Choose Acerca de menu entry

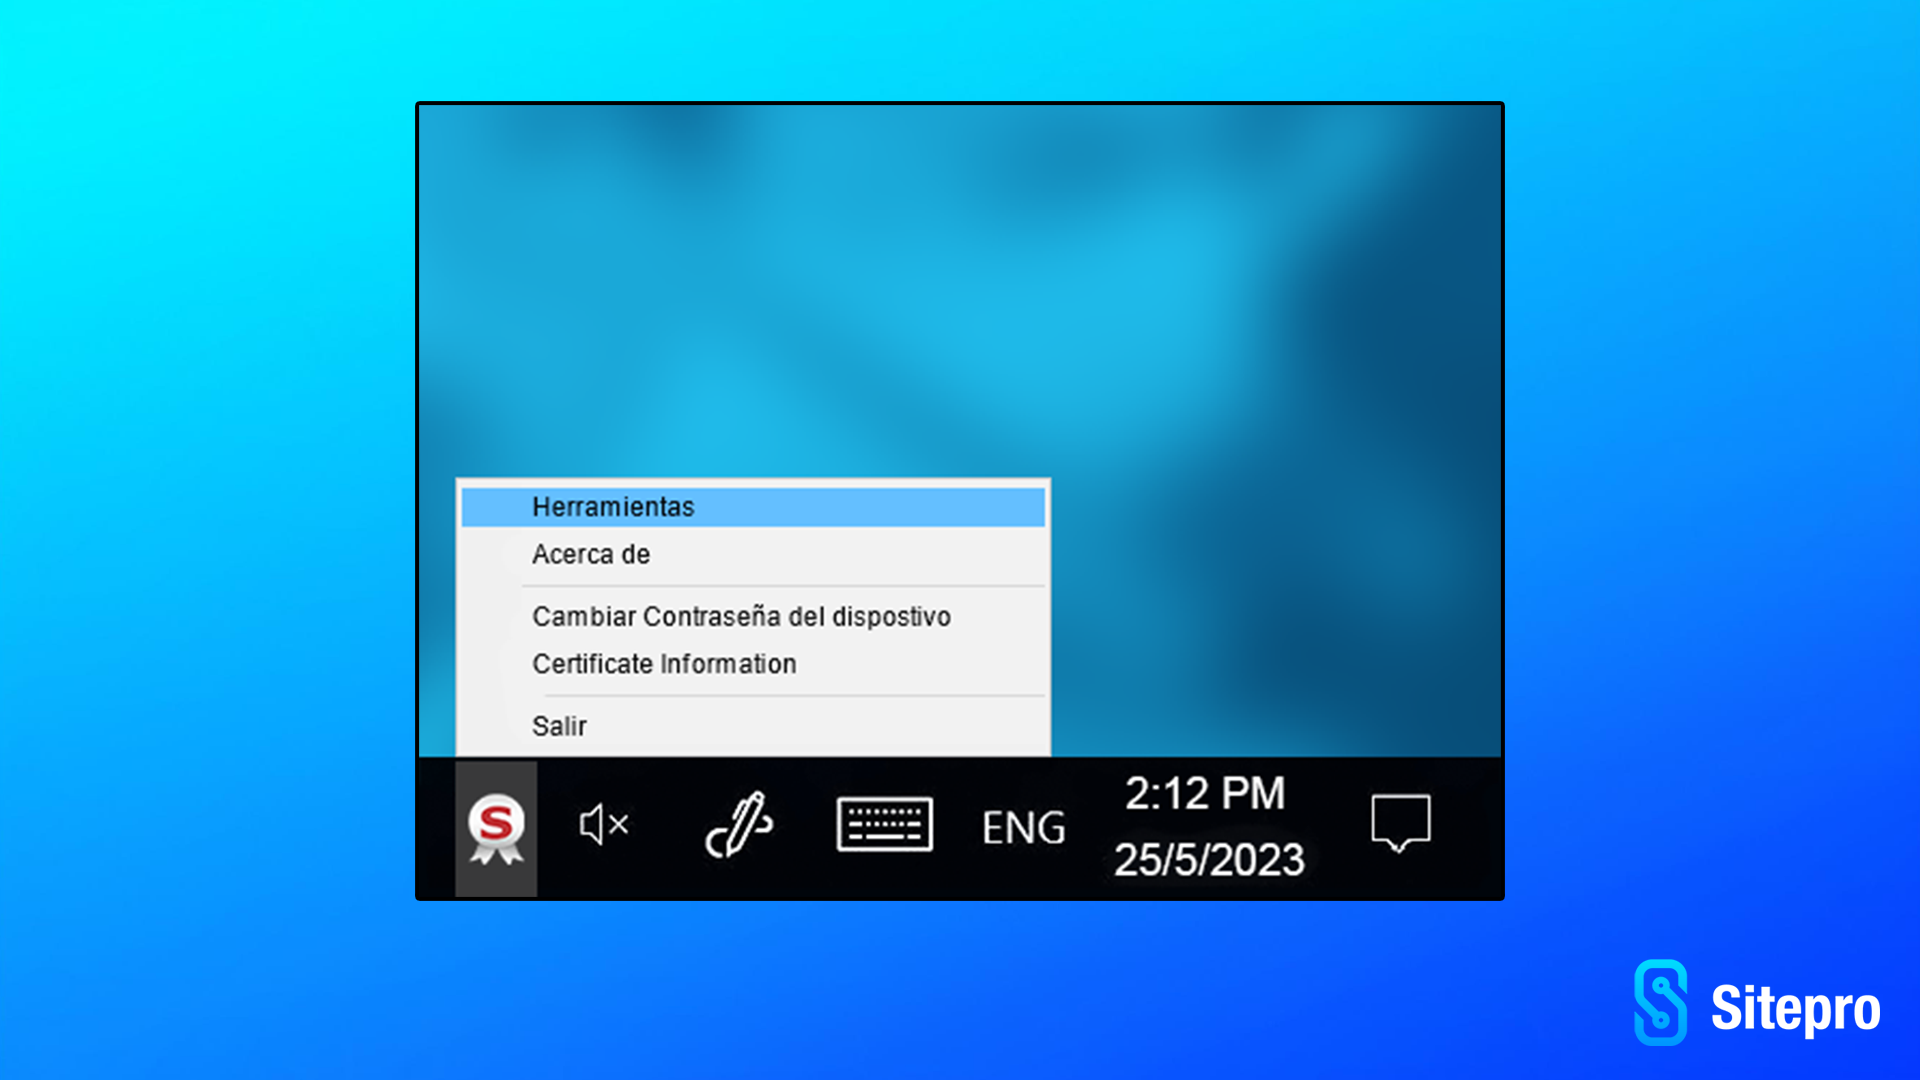[591, 554]
